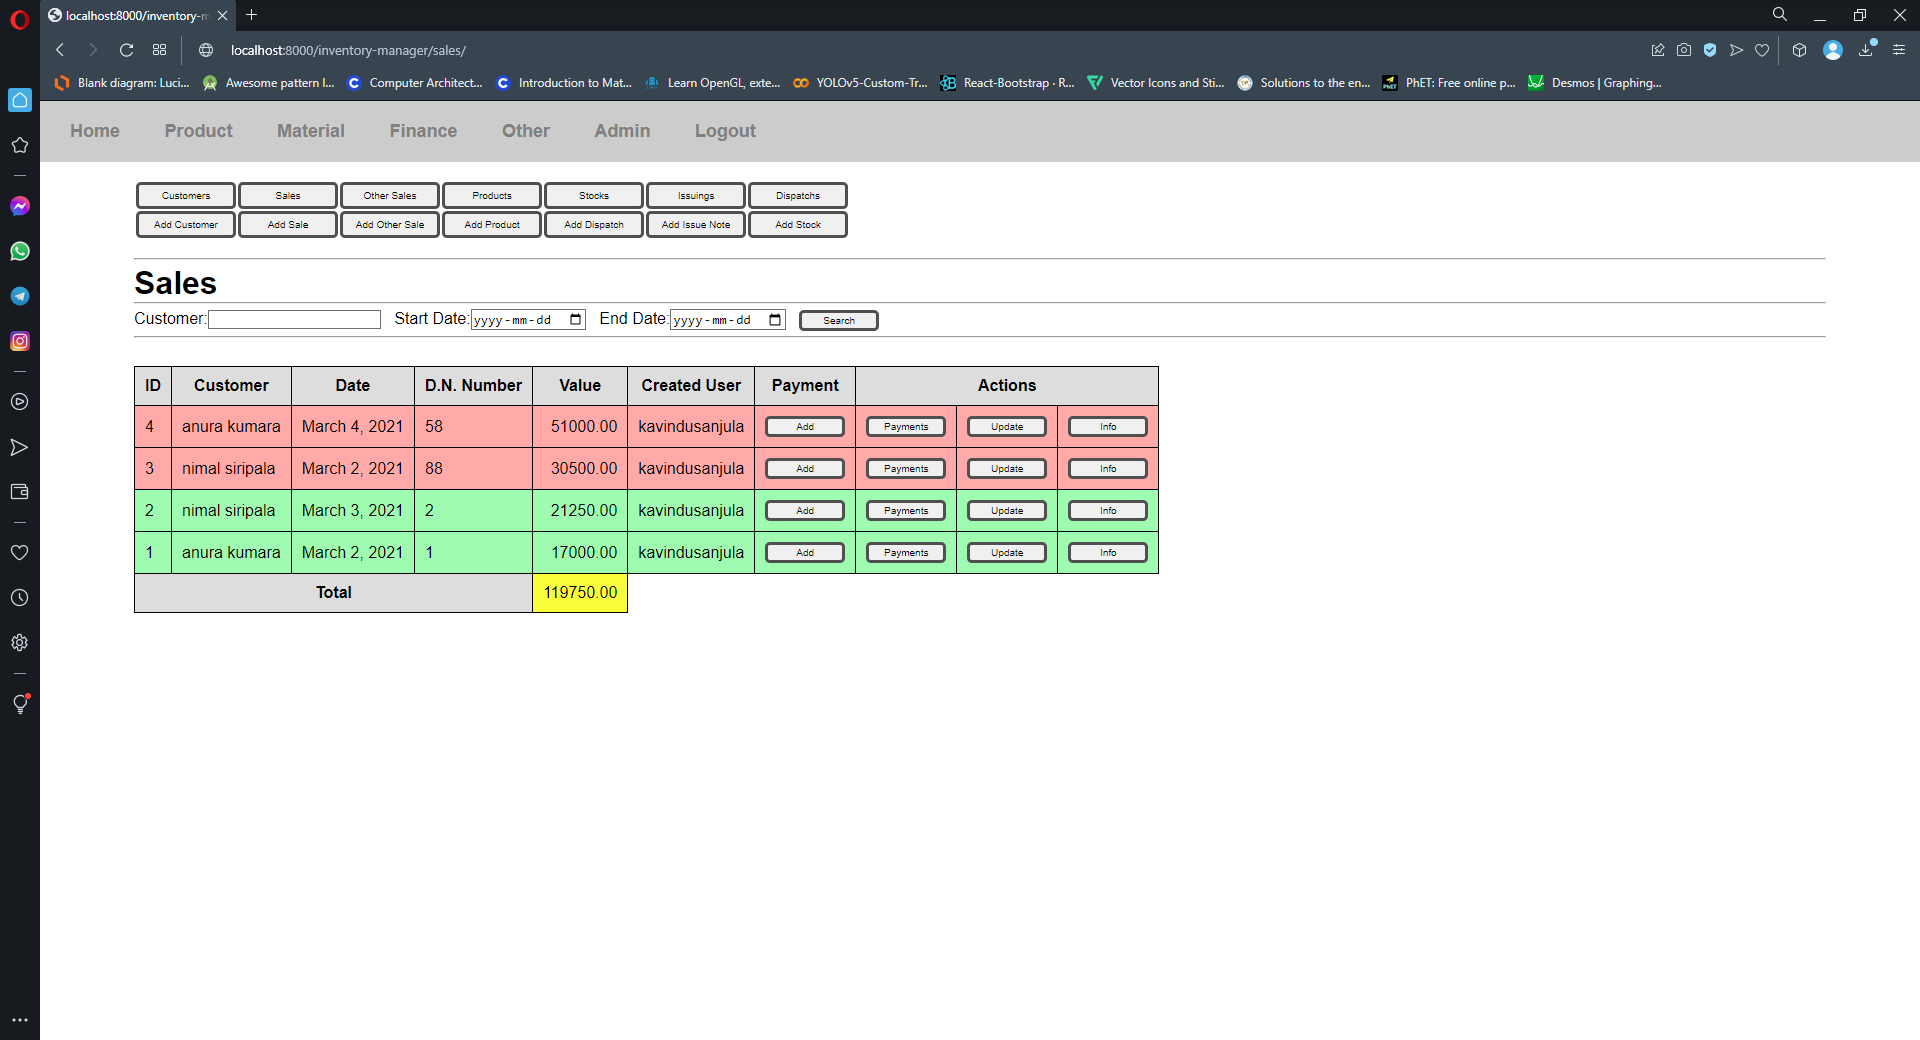Toggle the browser search icon

click(1780, 14)
